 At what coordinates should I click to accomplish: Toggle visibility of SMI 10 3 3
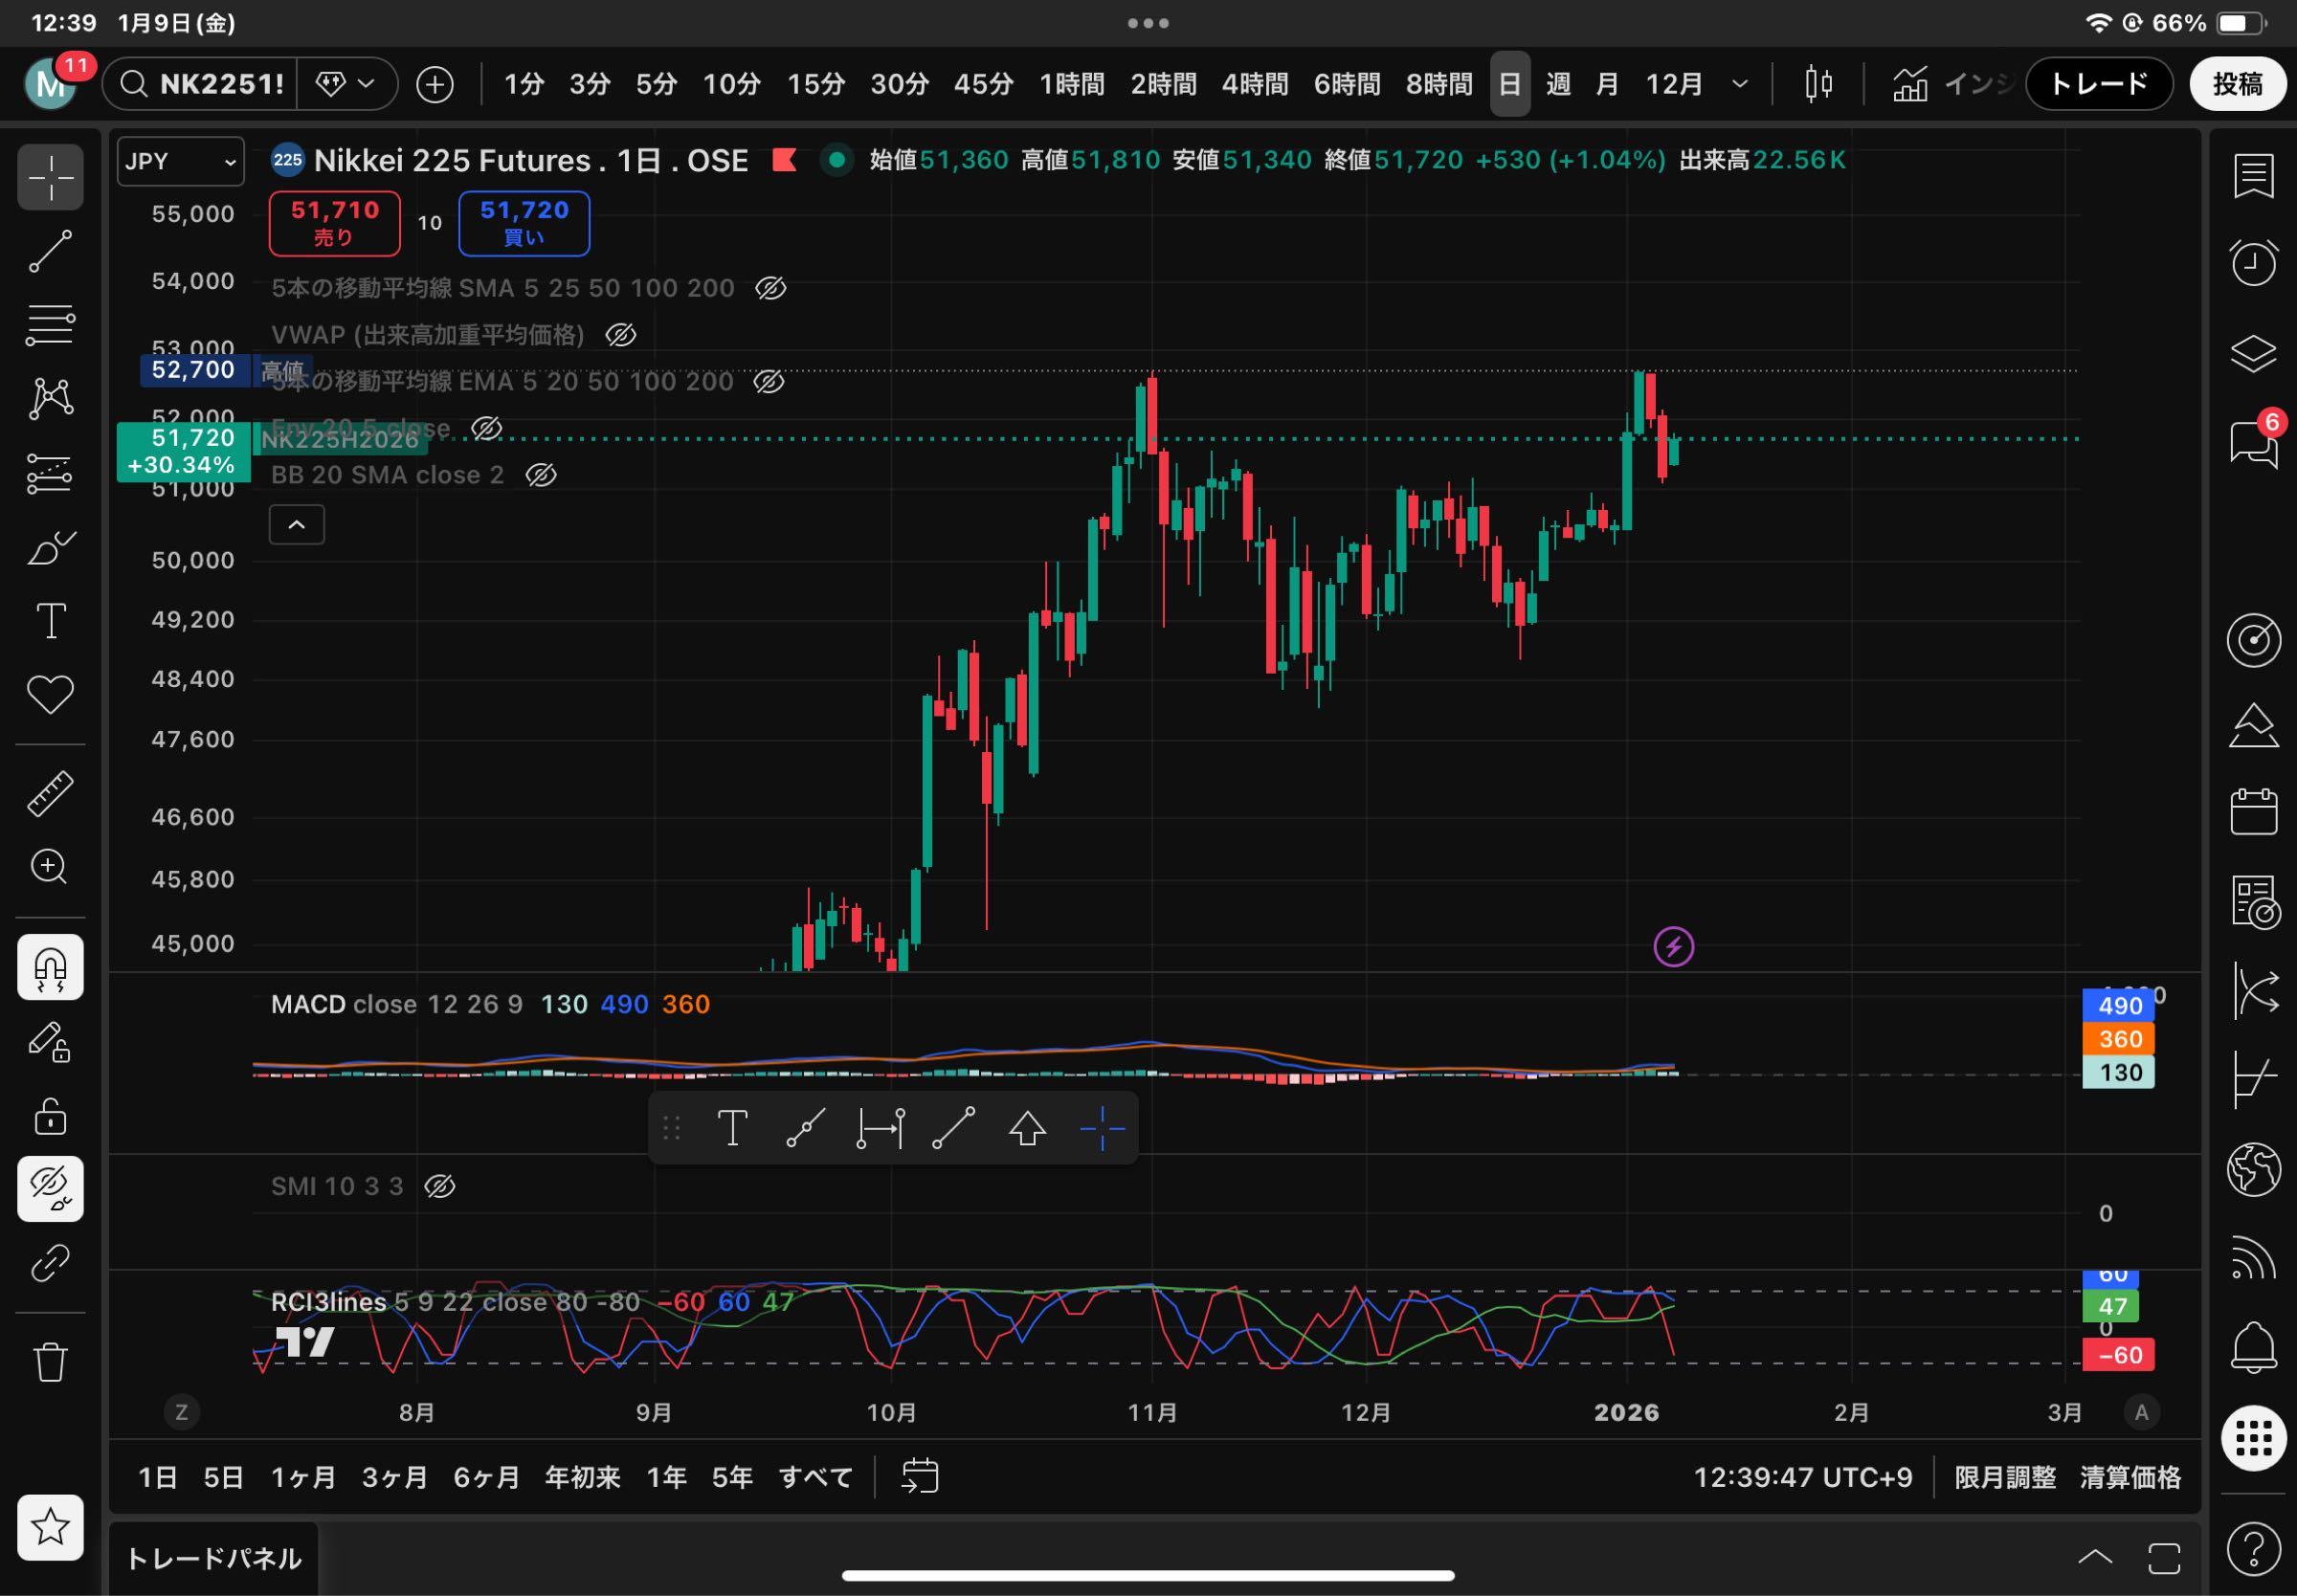pyautogui.click(x=440, y=1187)
